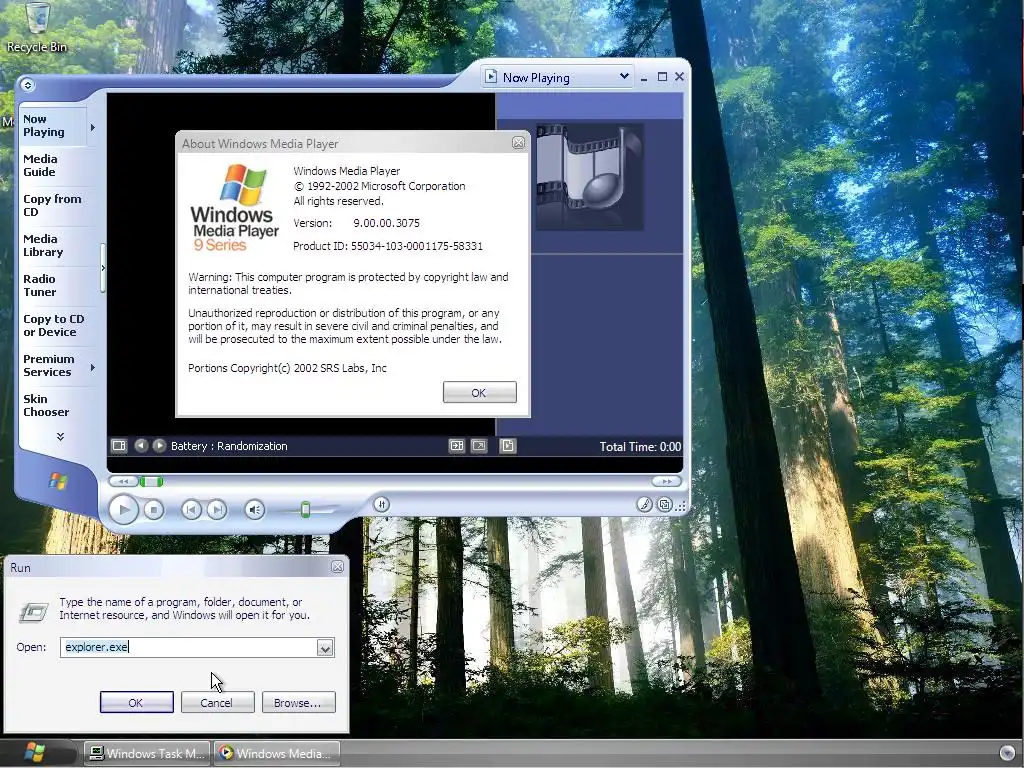Change player color with brush icon
Image resolution: width=1024 pixels, height=768 pixels.
(x=645, y=504)
